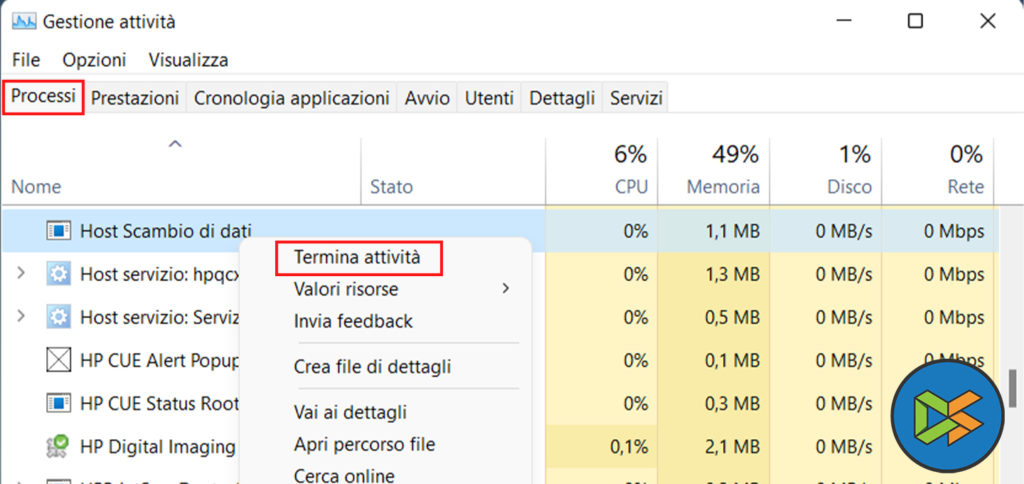Click the gear icon of Host servizio: hpqc
Viewport: 1024px width, 484px height.
tap(59, 274)
